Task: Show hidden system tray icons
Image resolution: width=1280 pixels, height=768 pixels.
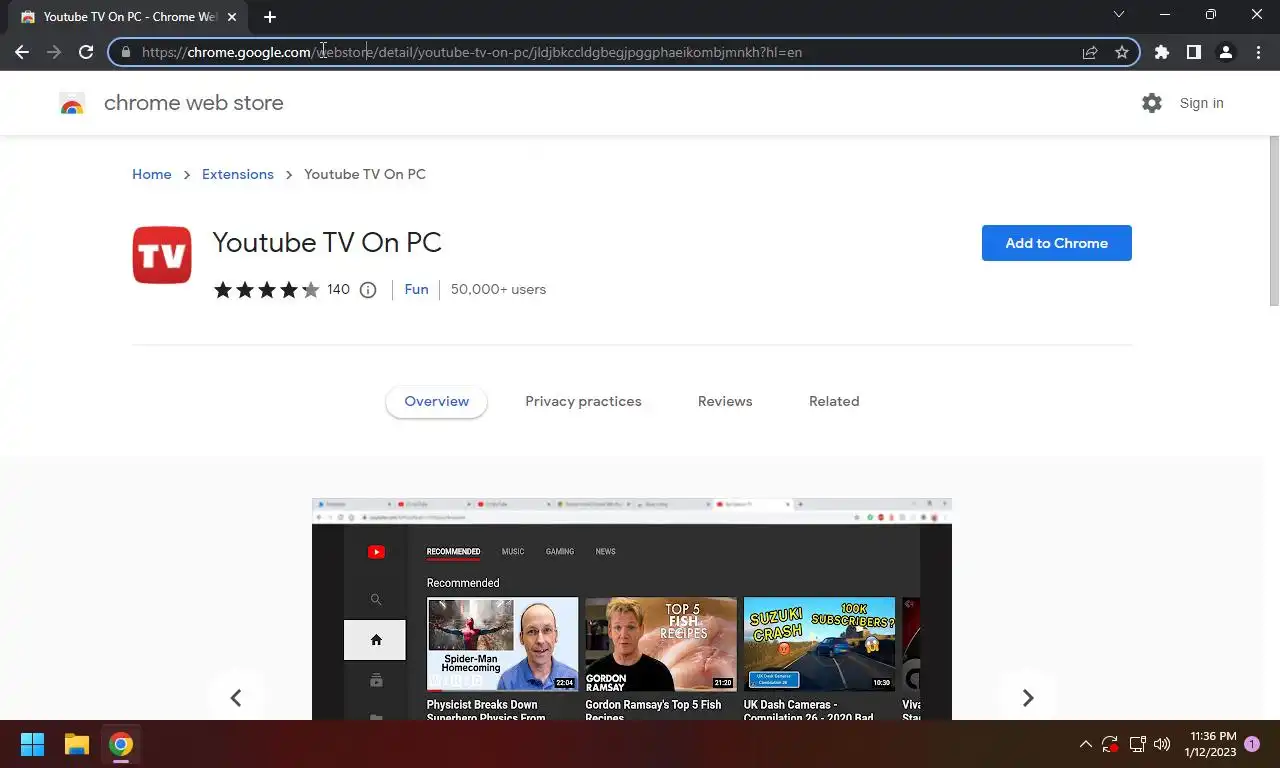Action: [1085, 744]
